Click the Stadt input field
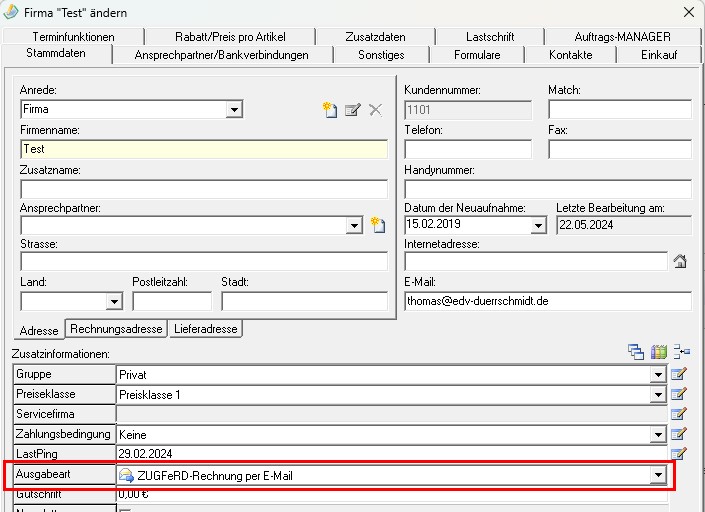Viewport: 705px width, 512px height. [304, 301]
